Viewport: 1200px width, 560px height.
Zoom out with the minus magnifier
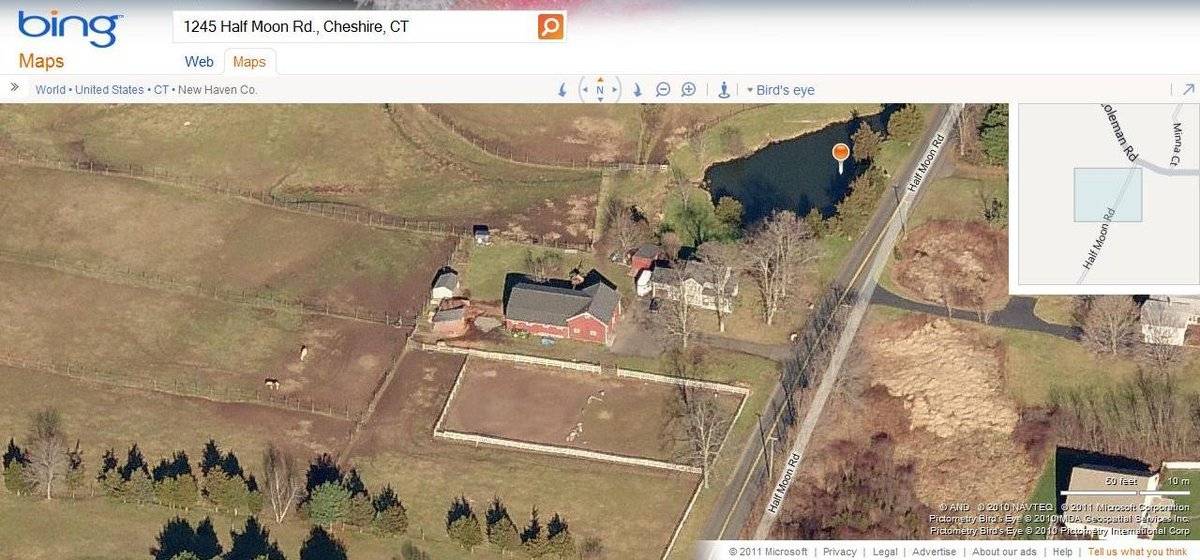(663, 90)
